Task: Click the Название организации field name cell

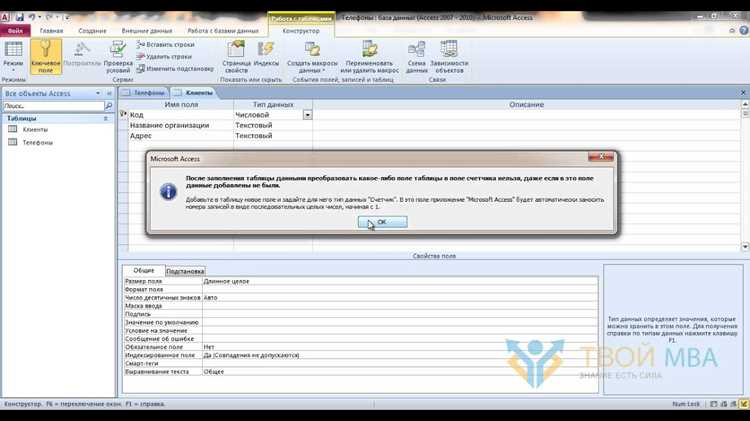Action: click(181, 125)
